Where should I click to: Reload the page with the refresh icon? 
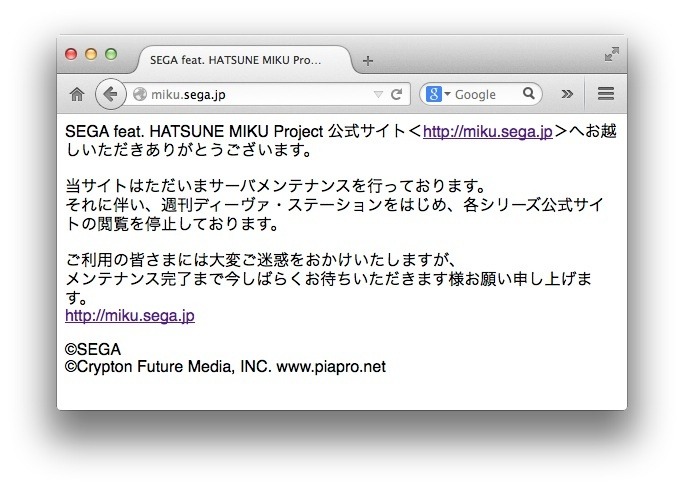click(396, 94)
